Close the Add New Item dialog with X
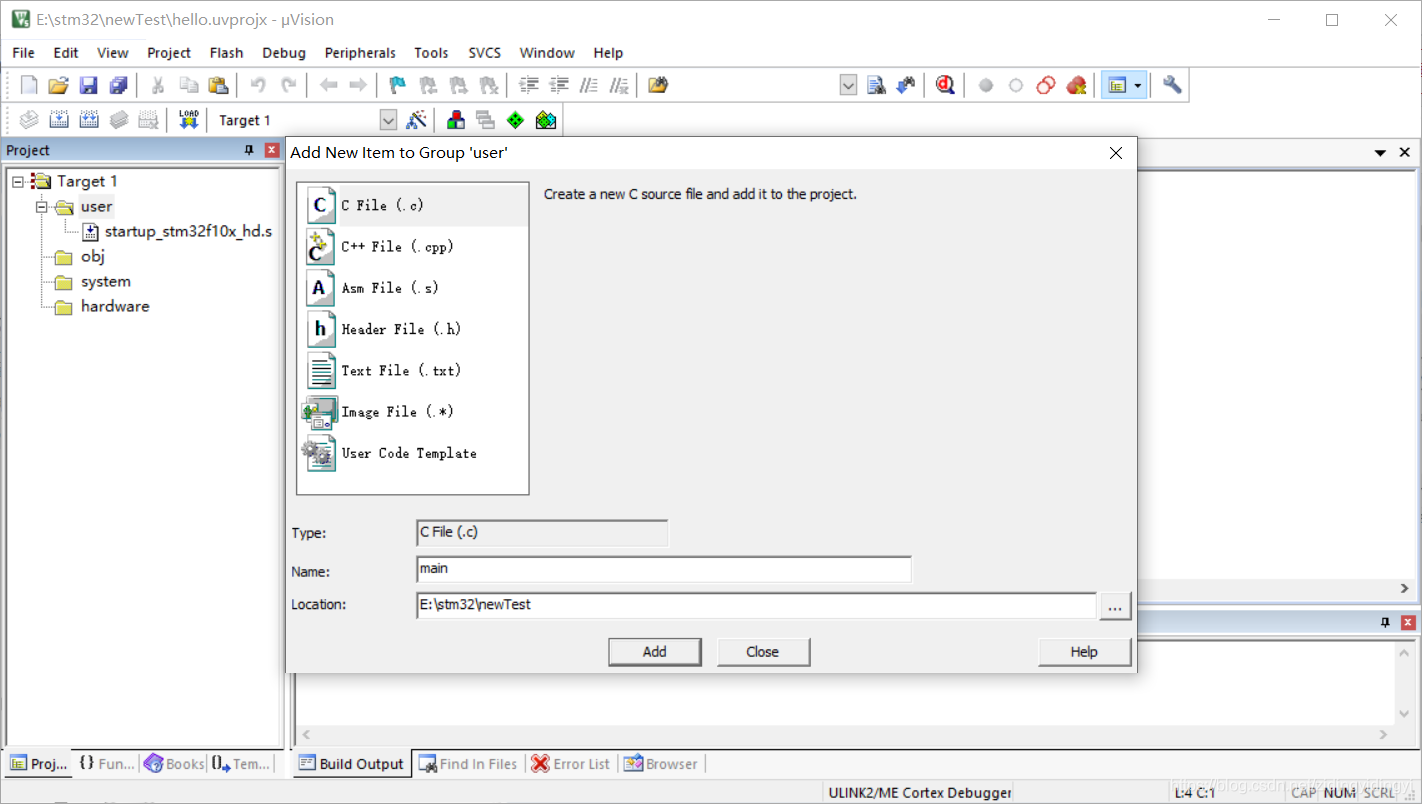The width and height of the screenshot is (1422, 804). (1116, 153)
